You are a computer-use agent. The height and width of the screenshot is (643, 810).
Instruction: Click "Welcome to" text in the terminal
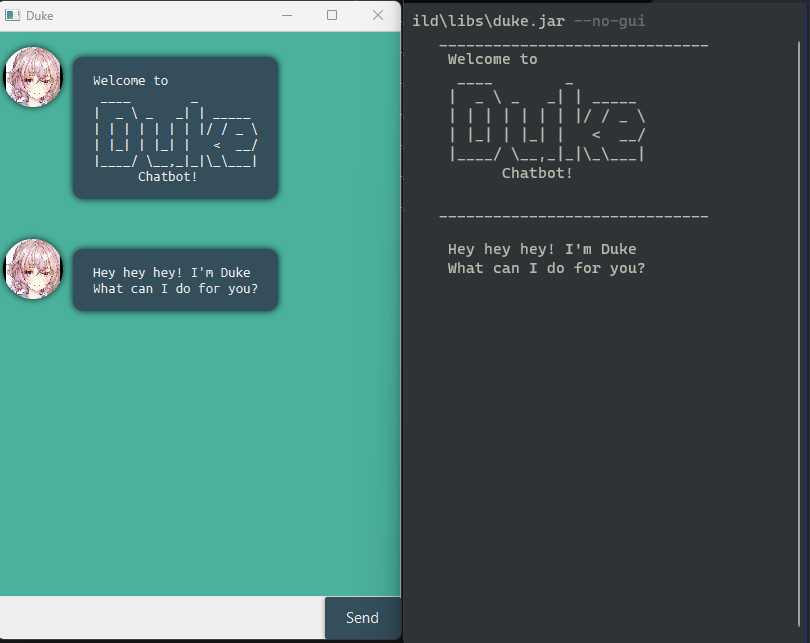(492, 59)
